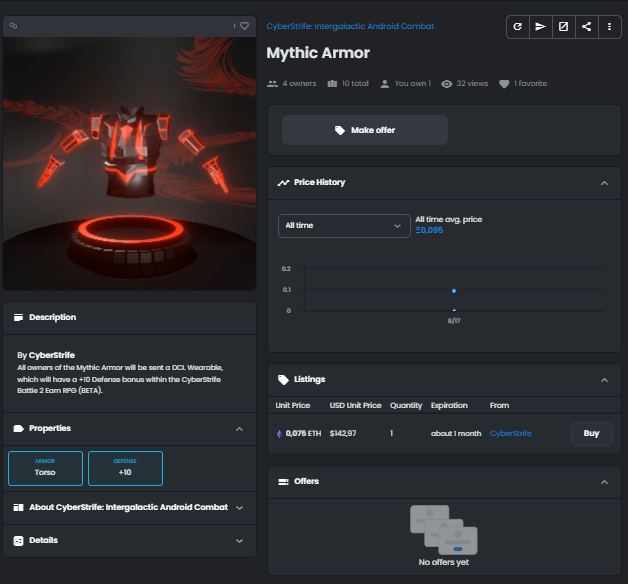Viewport: 628px width, 584px height.
Task: Click the share icon
Action: 587,26
